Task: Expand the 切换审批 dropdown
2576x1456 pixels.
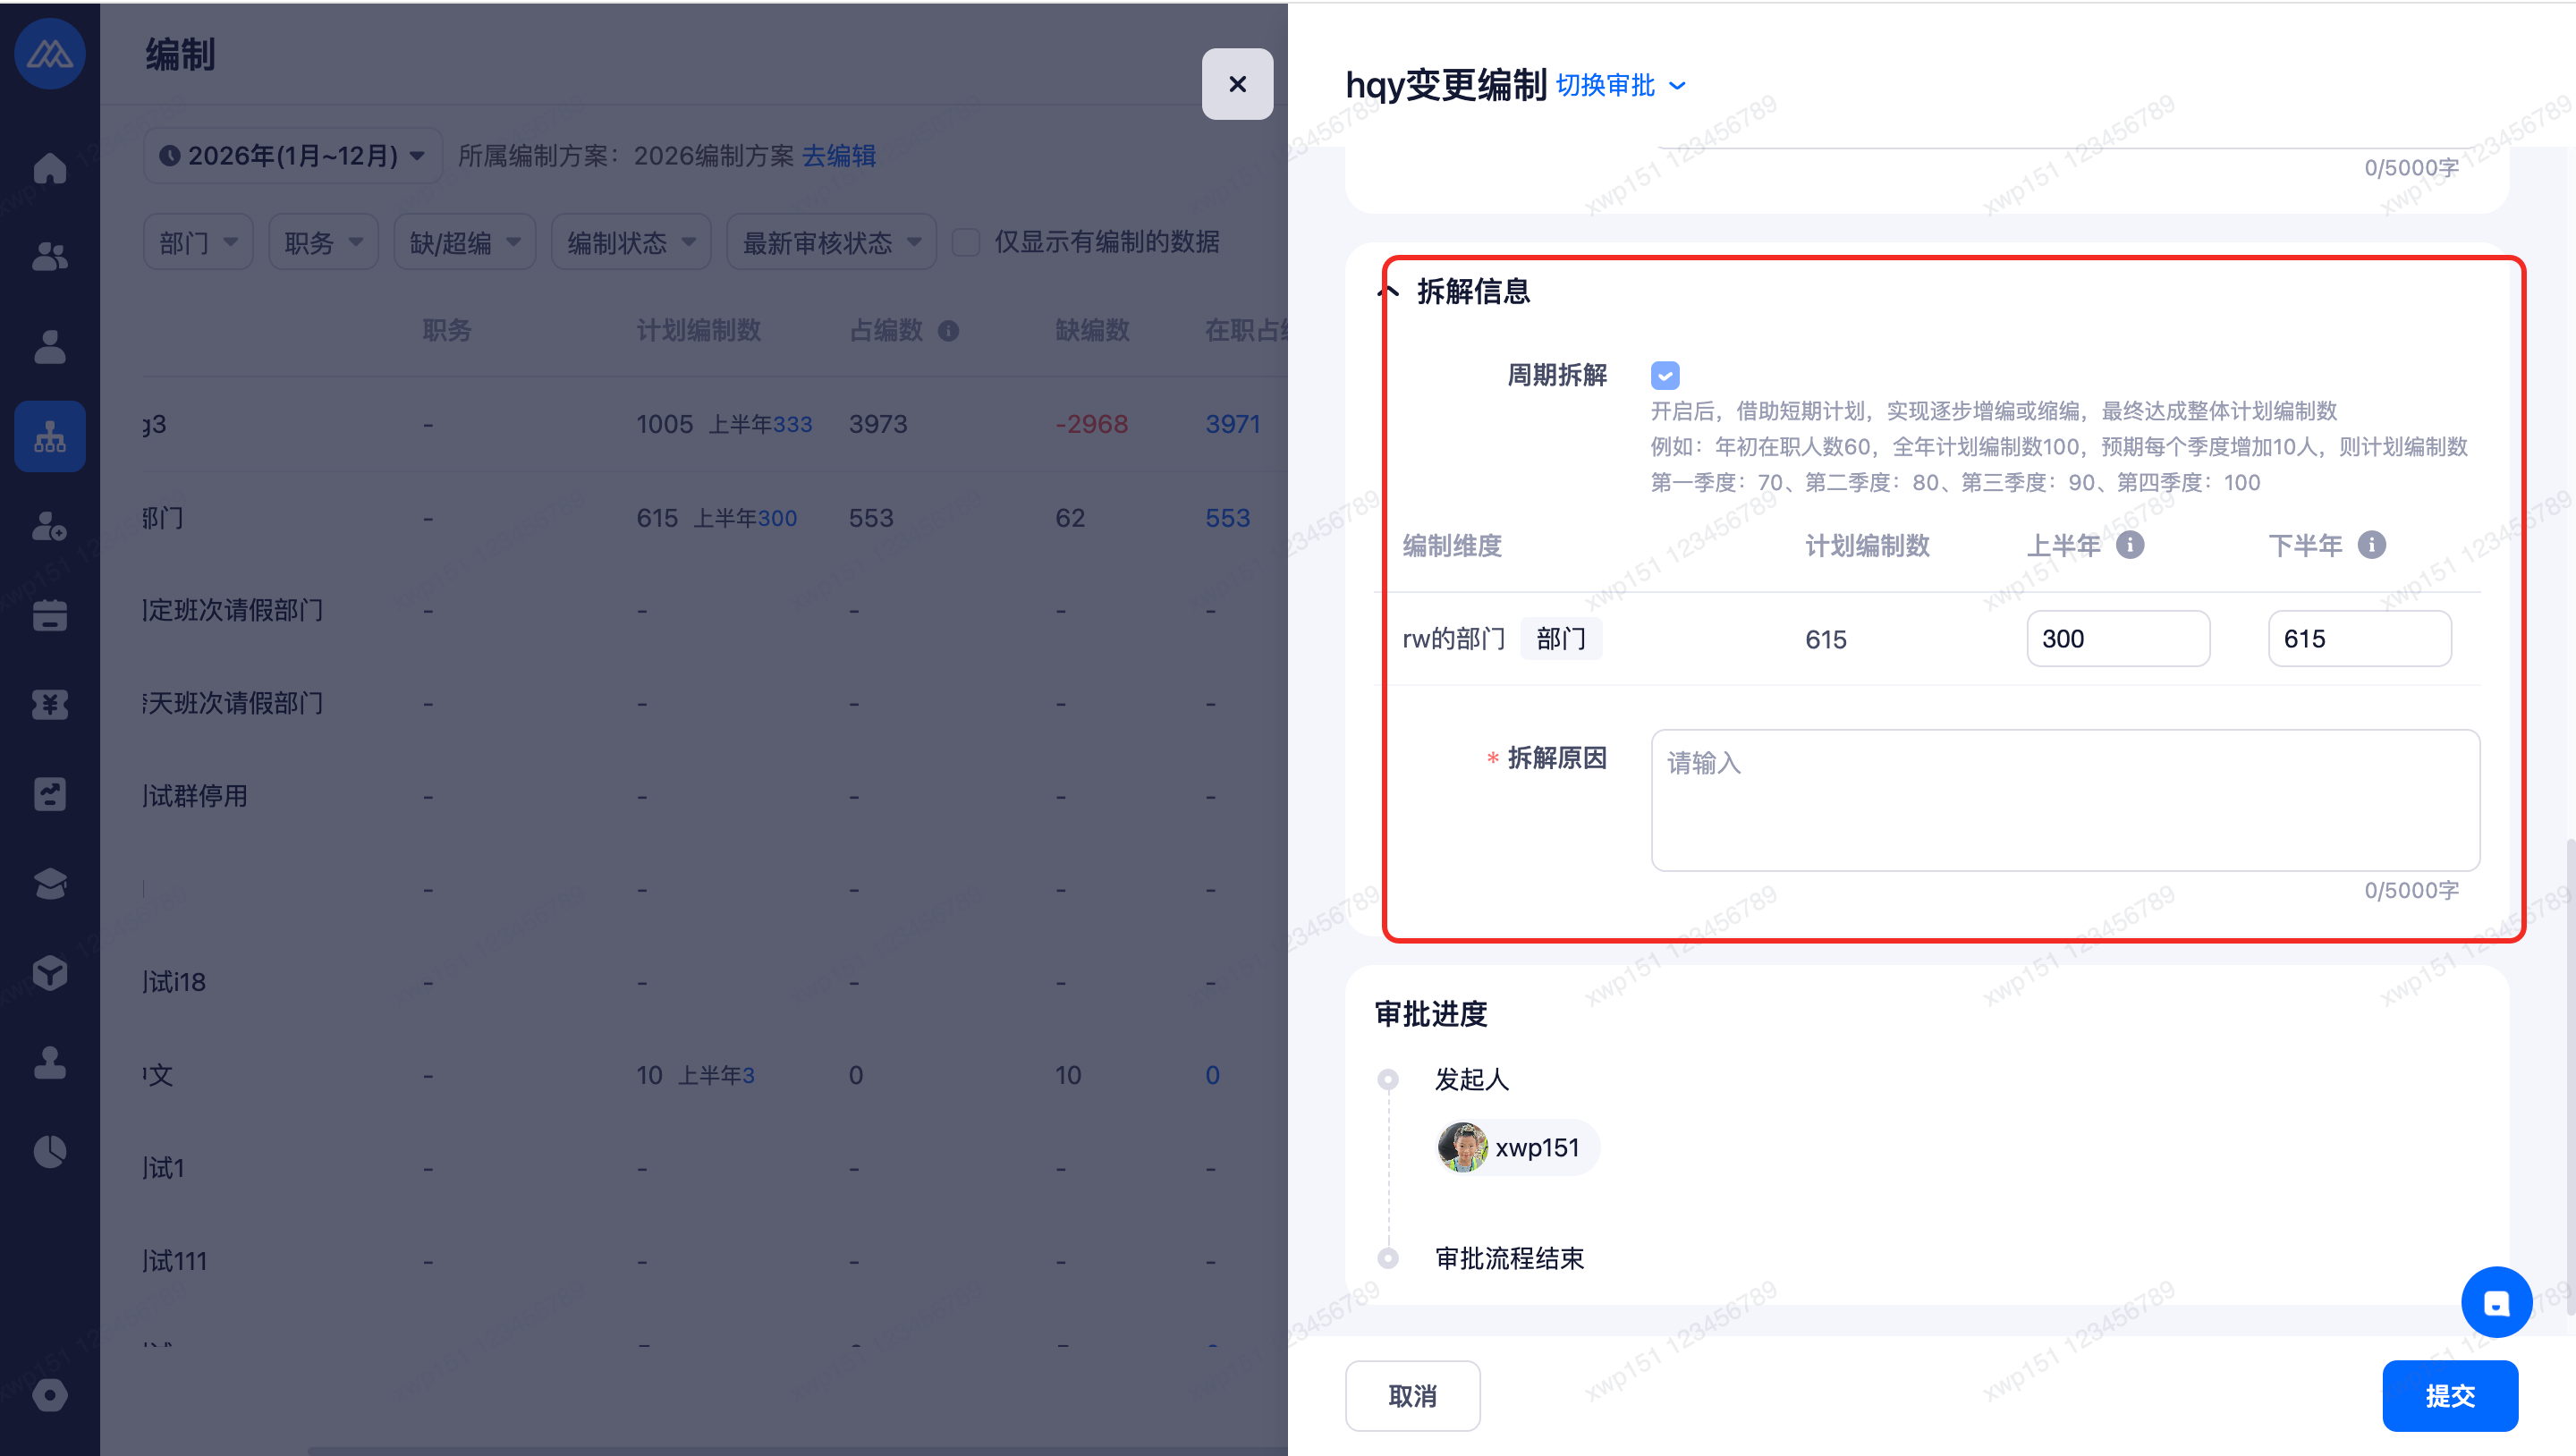Action: [x=1620, y=86]
